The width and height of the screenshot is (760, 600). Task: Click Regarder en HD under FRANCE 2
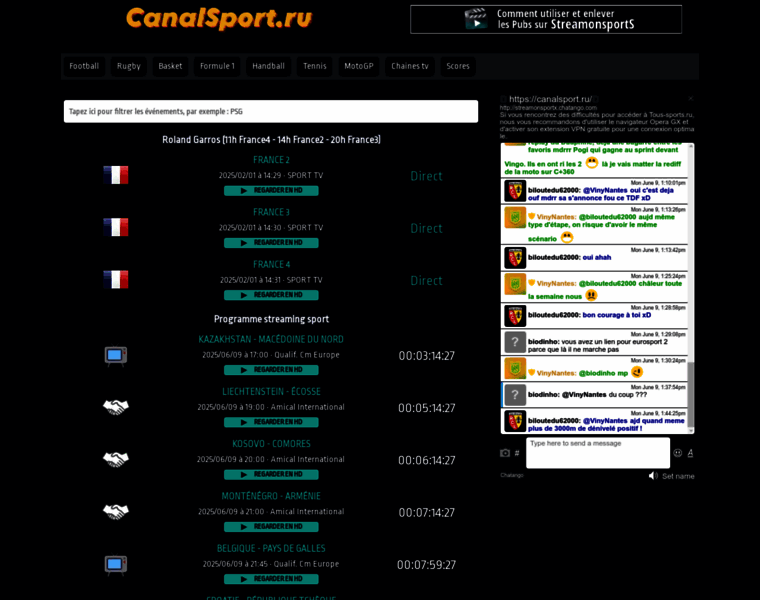(271, 190)
